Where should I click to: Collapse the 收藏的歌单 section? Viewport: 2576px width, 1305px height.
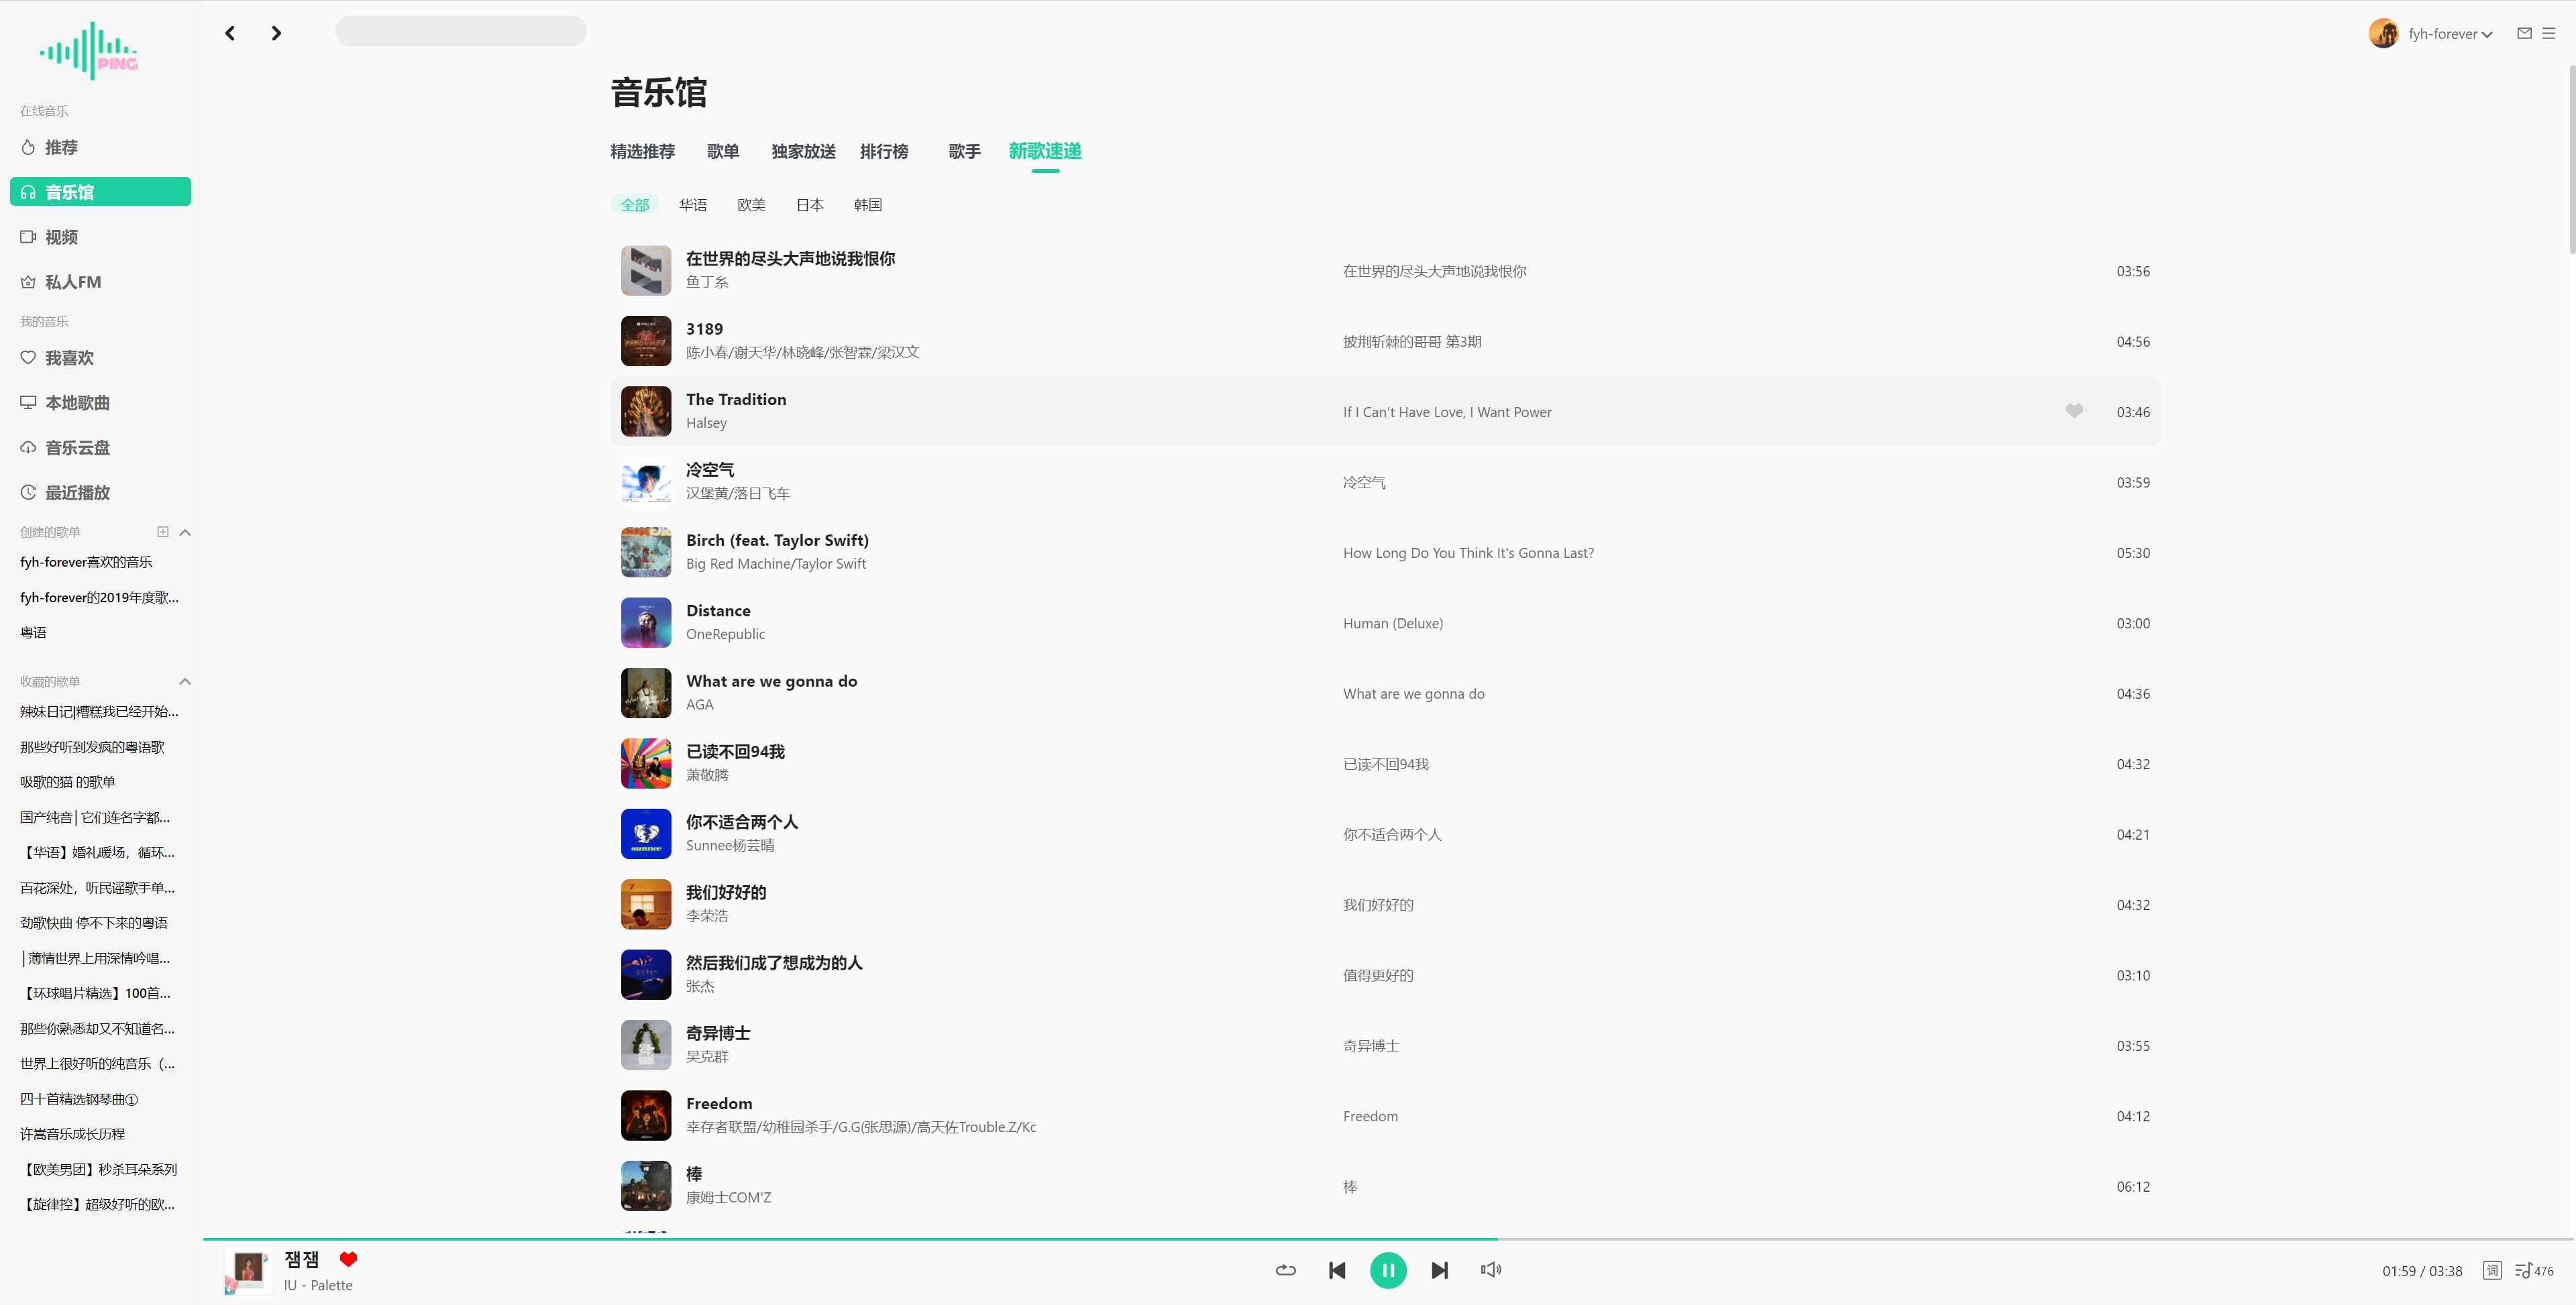coord(185,682)
